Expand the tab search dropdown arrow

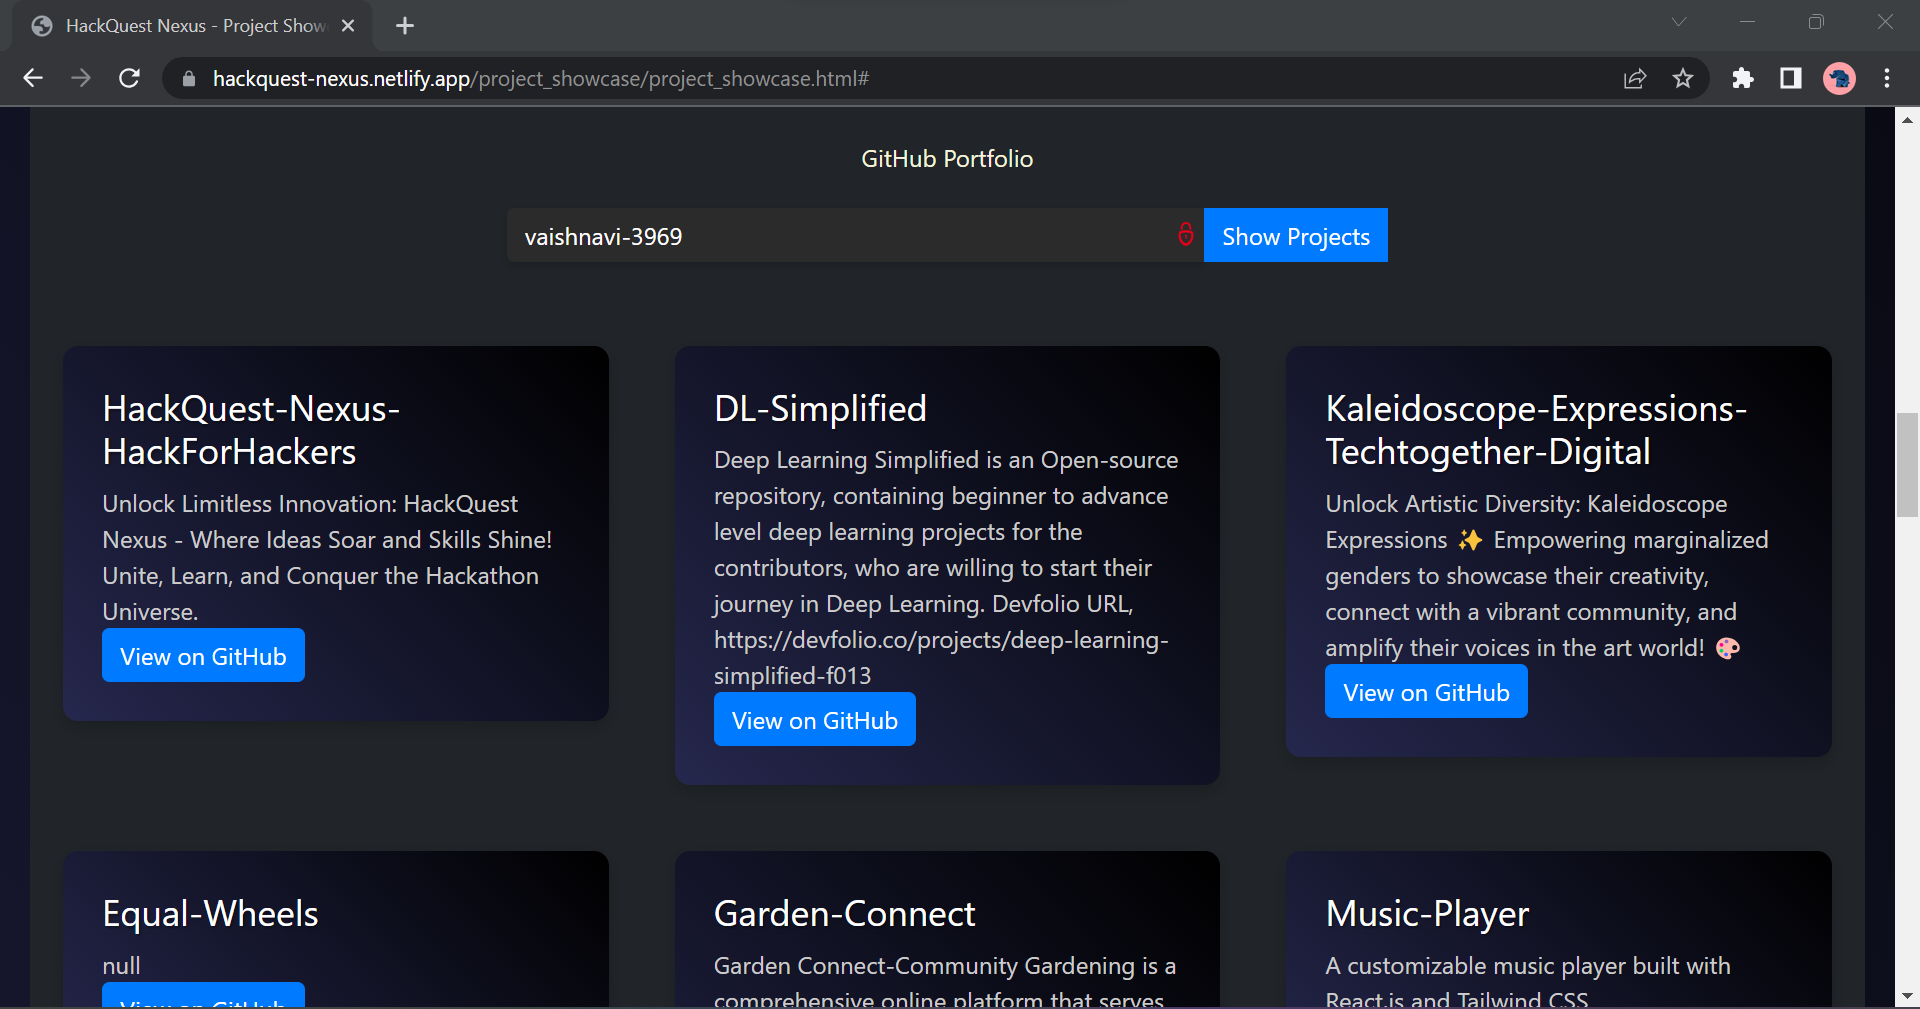point(1679,22)
